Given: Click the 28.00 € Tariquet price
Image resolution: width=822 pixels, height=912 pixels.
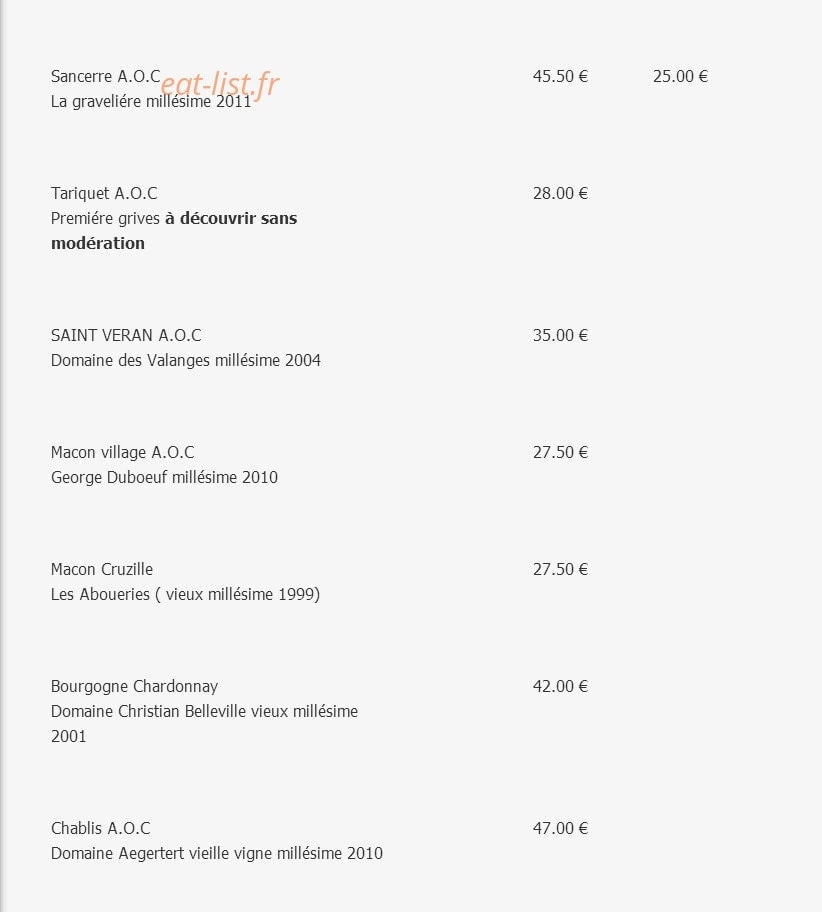Looking at the screenshot, I should tap(560, 193).
